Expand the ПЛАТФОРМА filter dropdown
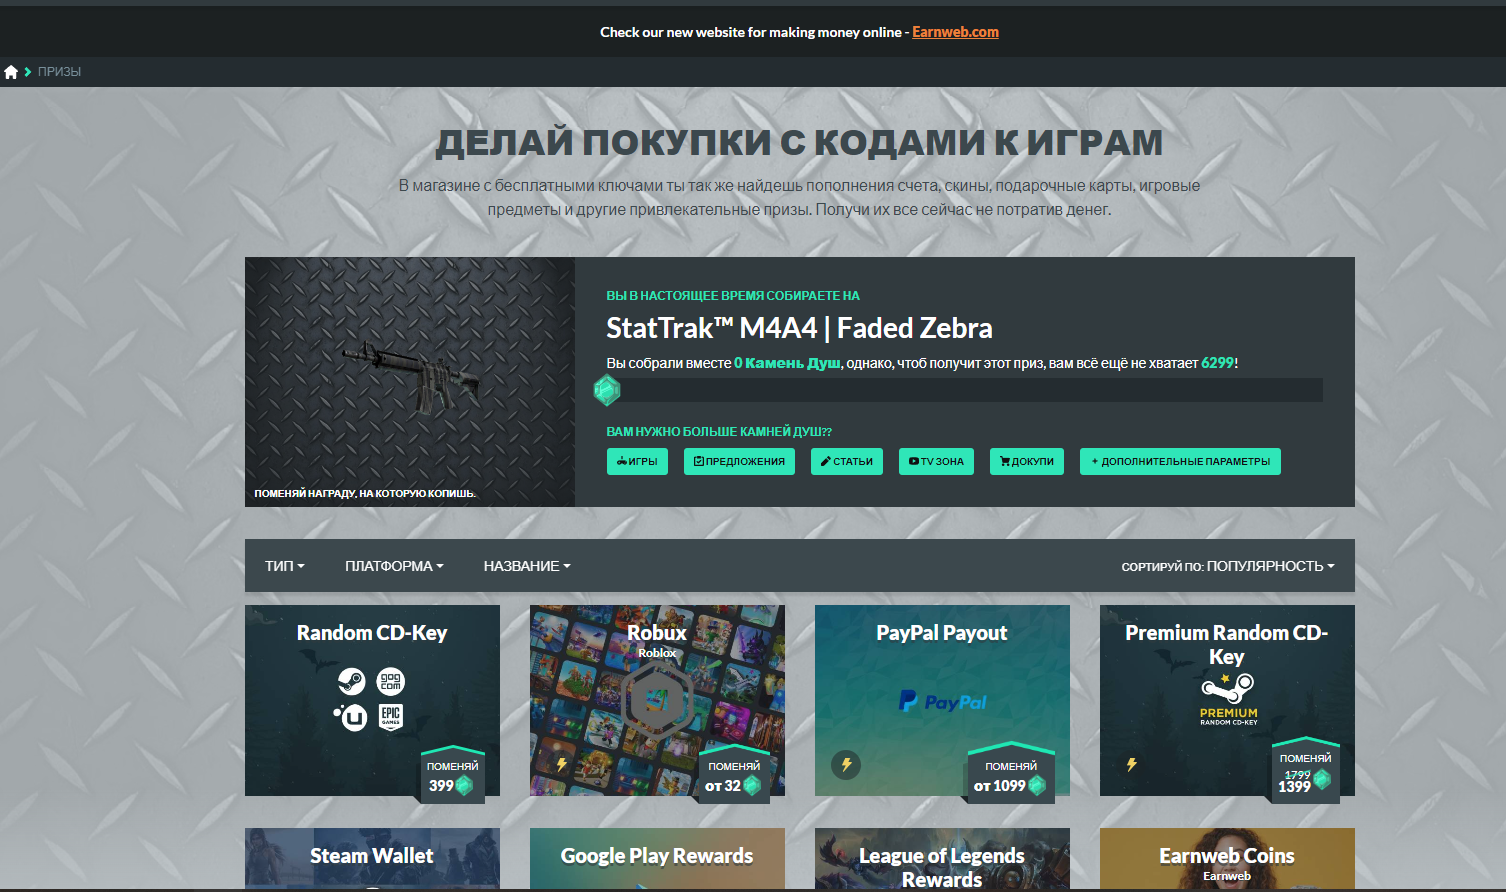1506x892 pixels. pyautogui.click(x=394, y=566)
